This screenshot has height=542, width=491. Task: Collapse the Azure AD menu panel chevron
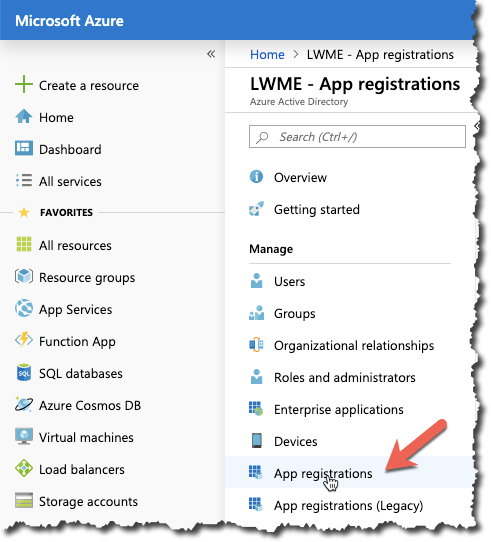477,125
